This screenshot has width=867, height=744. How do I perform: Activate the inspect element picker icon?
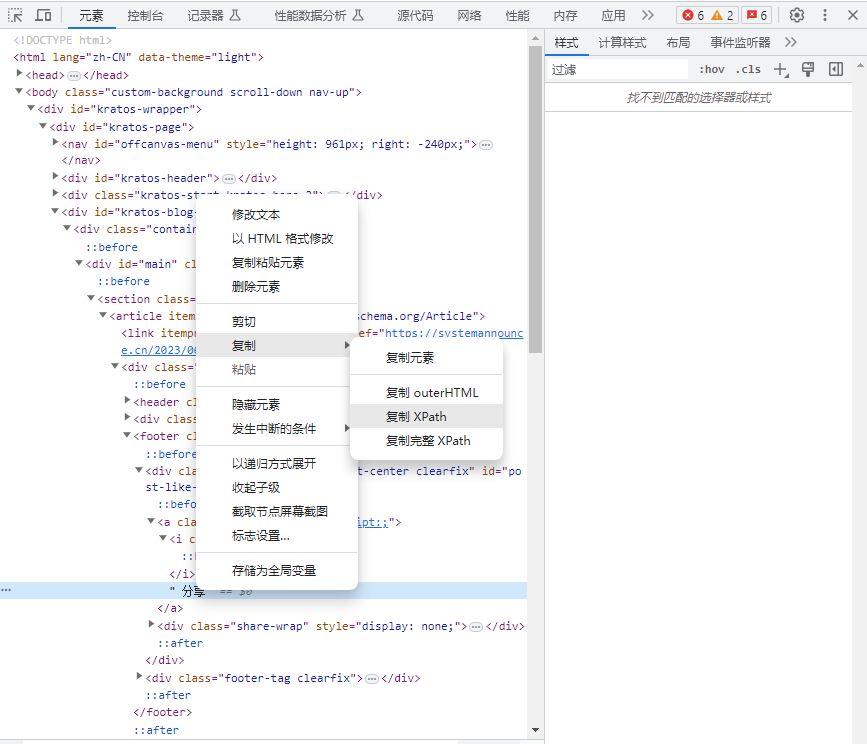click(15, 15)
